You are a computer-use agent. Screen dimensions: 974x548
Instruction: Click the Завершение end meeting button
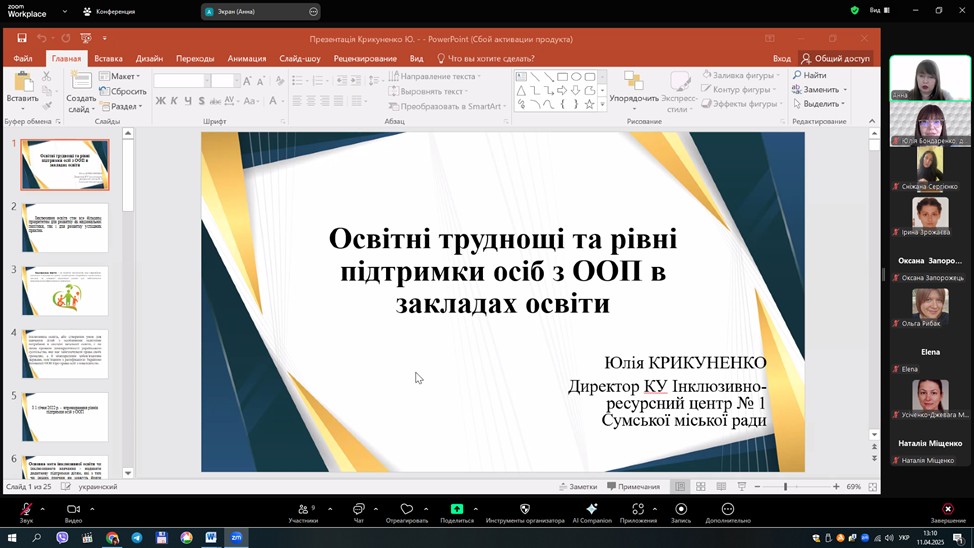coord(947,510)
